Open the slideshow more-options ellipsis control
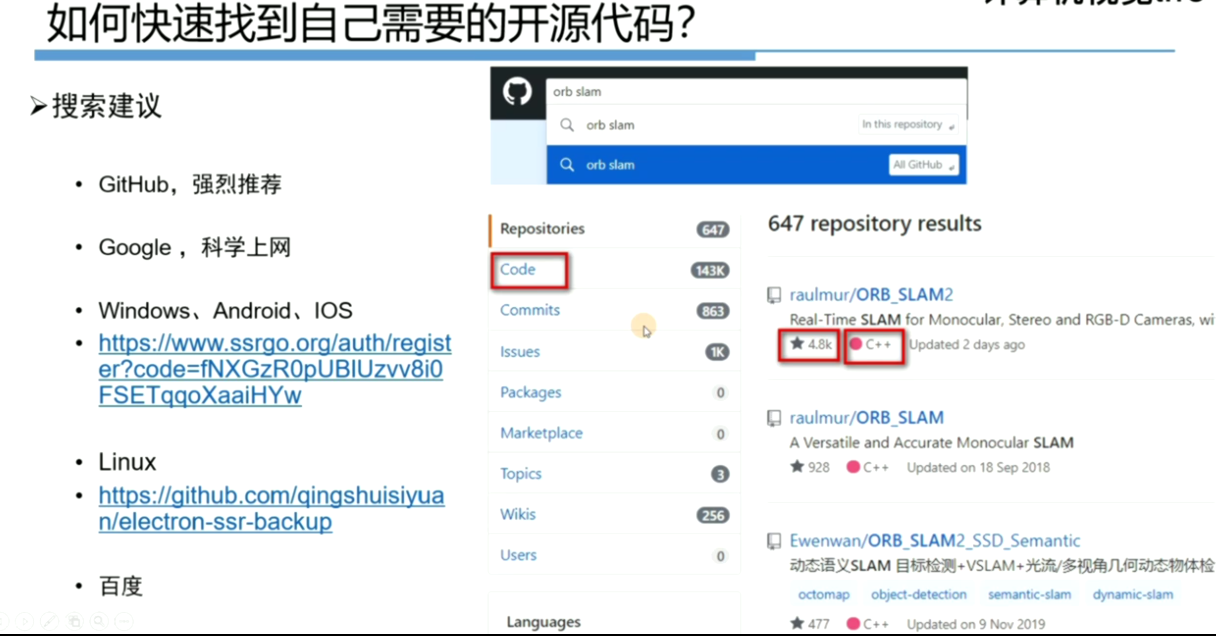This screenshot has width=1216, height=636. [124, 621]
